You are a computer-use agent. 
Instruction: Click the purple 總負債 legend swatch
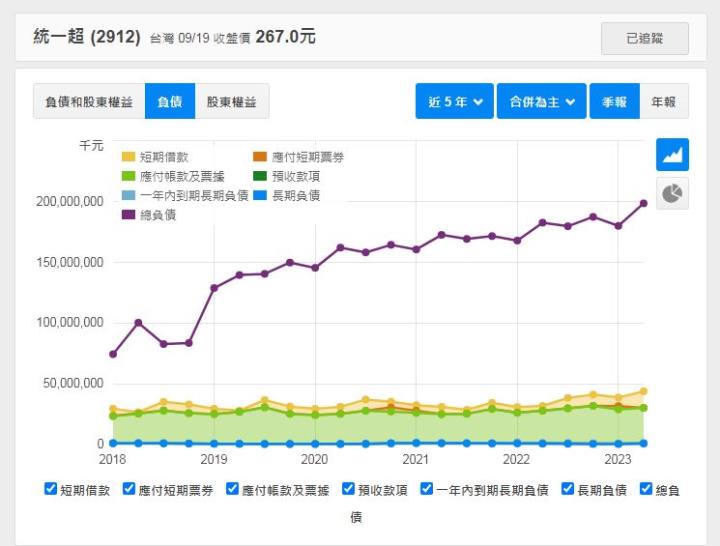pos(128,214)
